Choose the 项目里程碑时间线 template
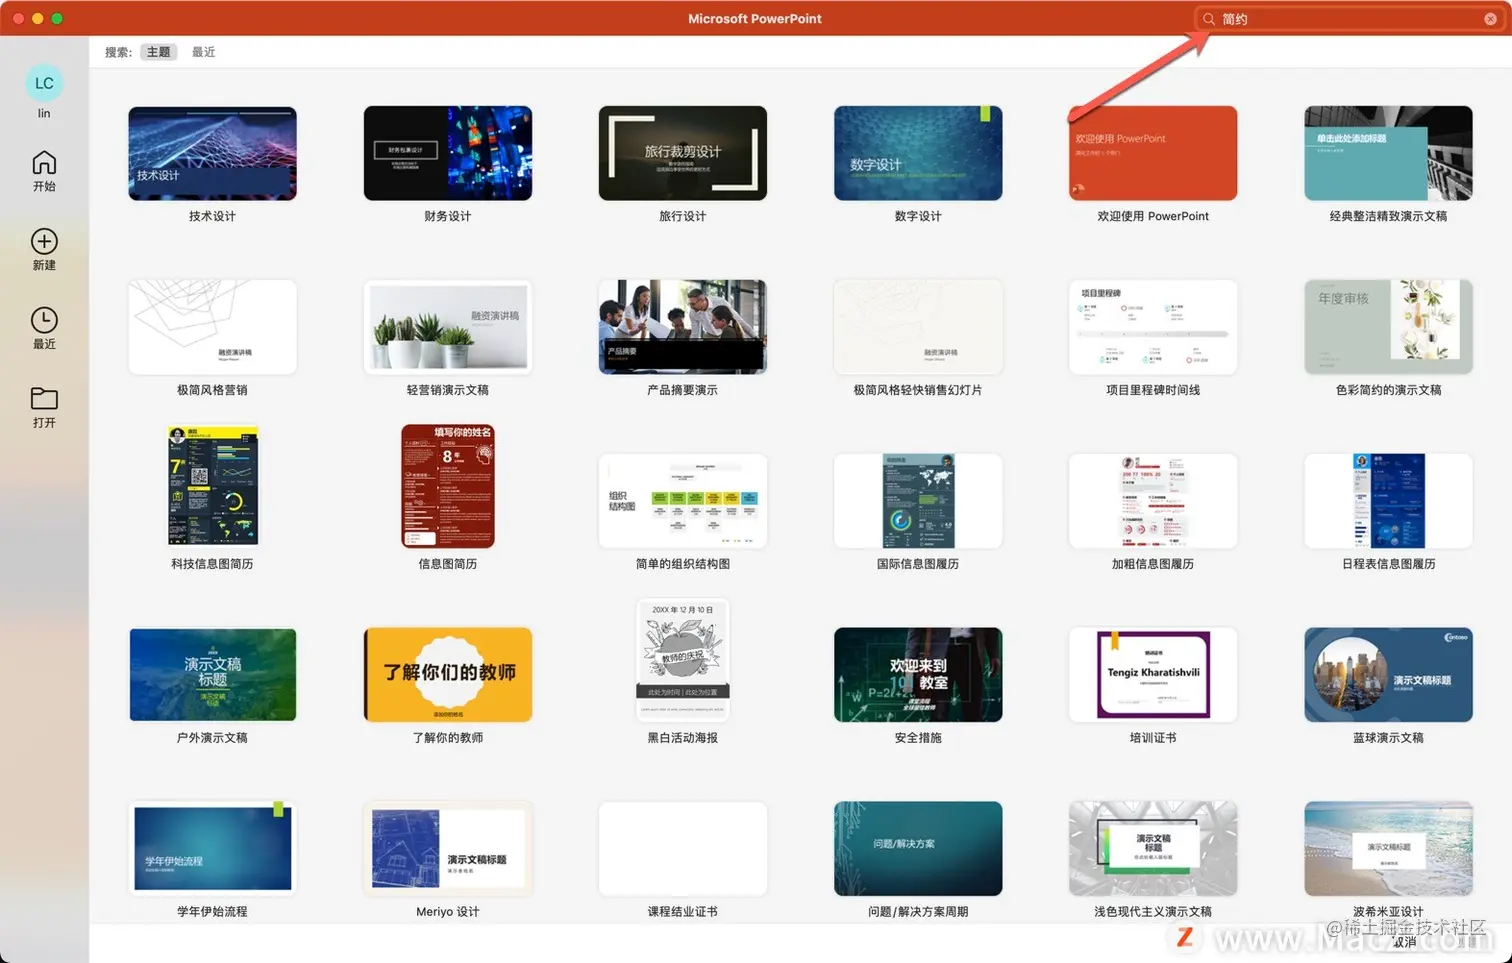This screenshot has width=1512, height=963. 1153,327
